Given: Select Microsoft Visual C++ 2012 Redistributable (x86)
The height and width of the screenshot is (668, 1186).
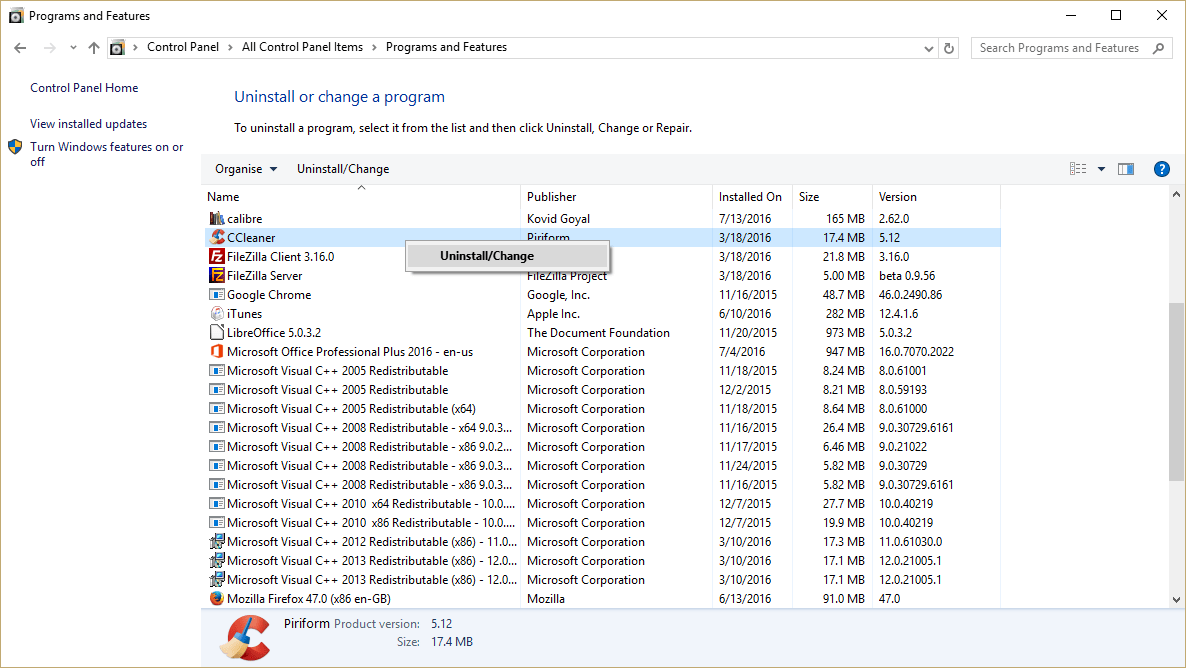Looking at the screenshot, I should coord(603,542).
